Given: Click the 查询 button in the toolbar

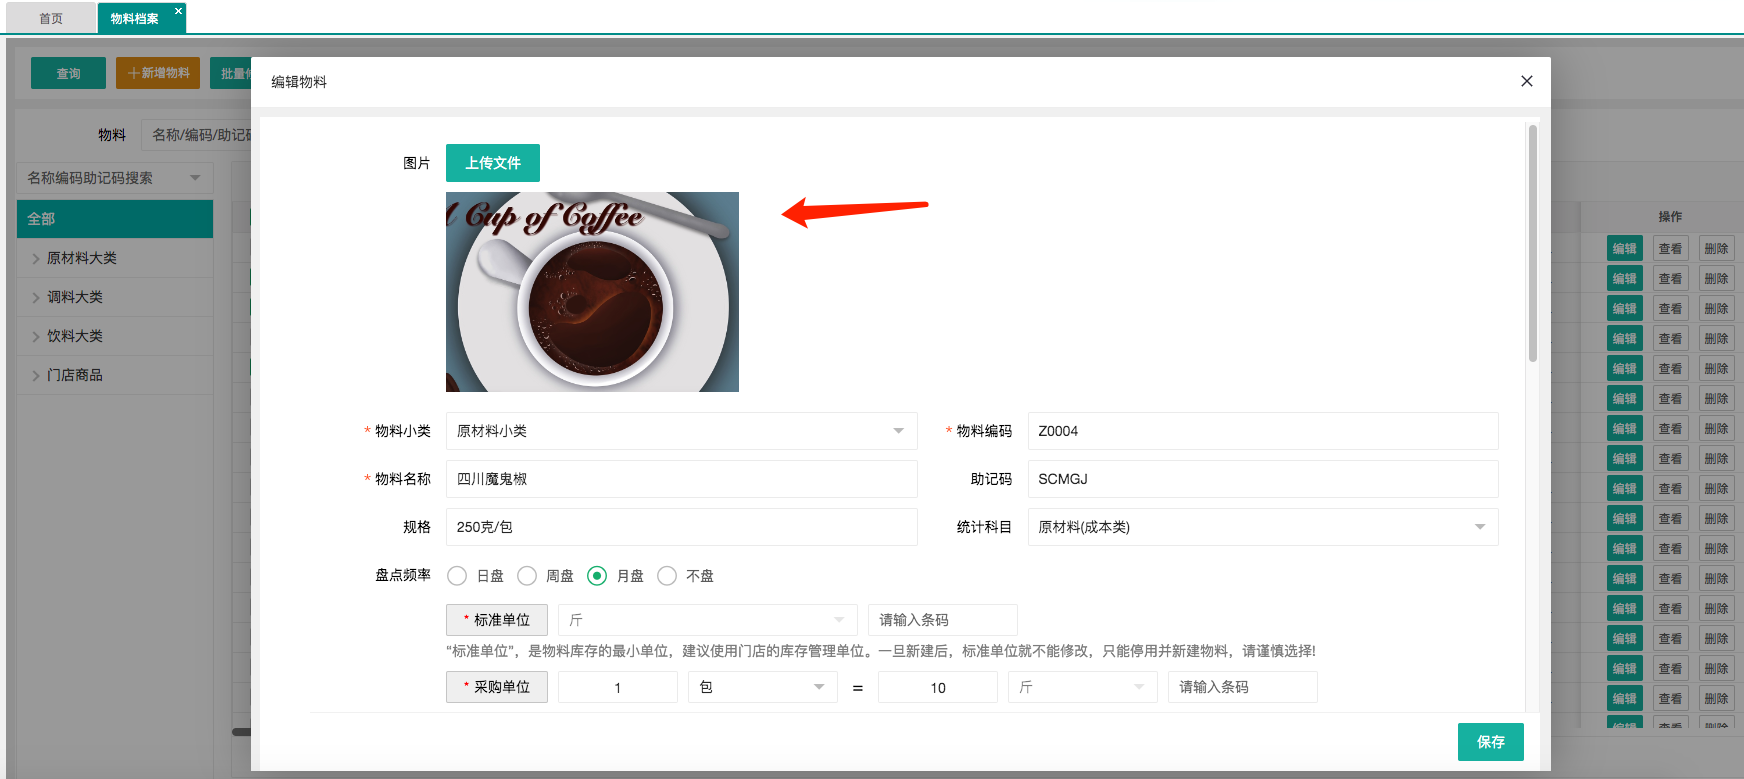Looking at the screenshot, I should click(x=68, y=73).
